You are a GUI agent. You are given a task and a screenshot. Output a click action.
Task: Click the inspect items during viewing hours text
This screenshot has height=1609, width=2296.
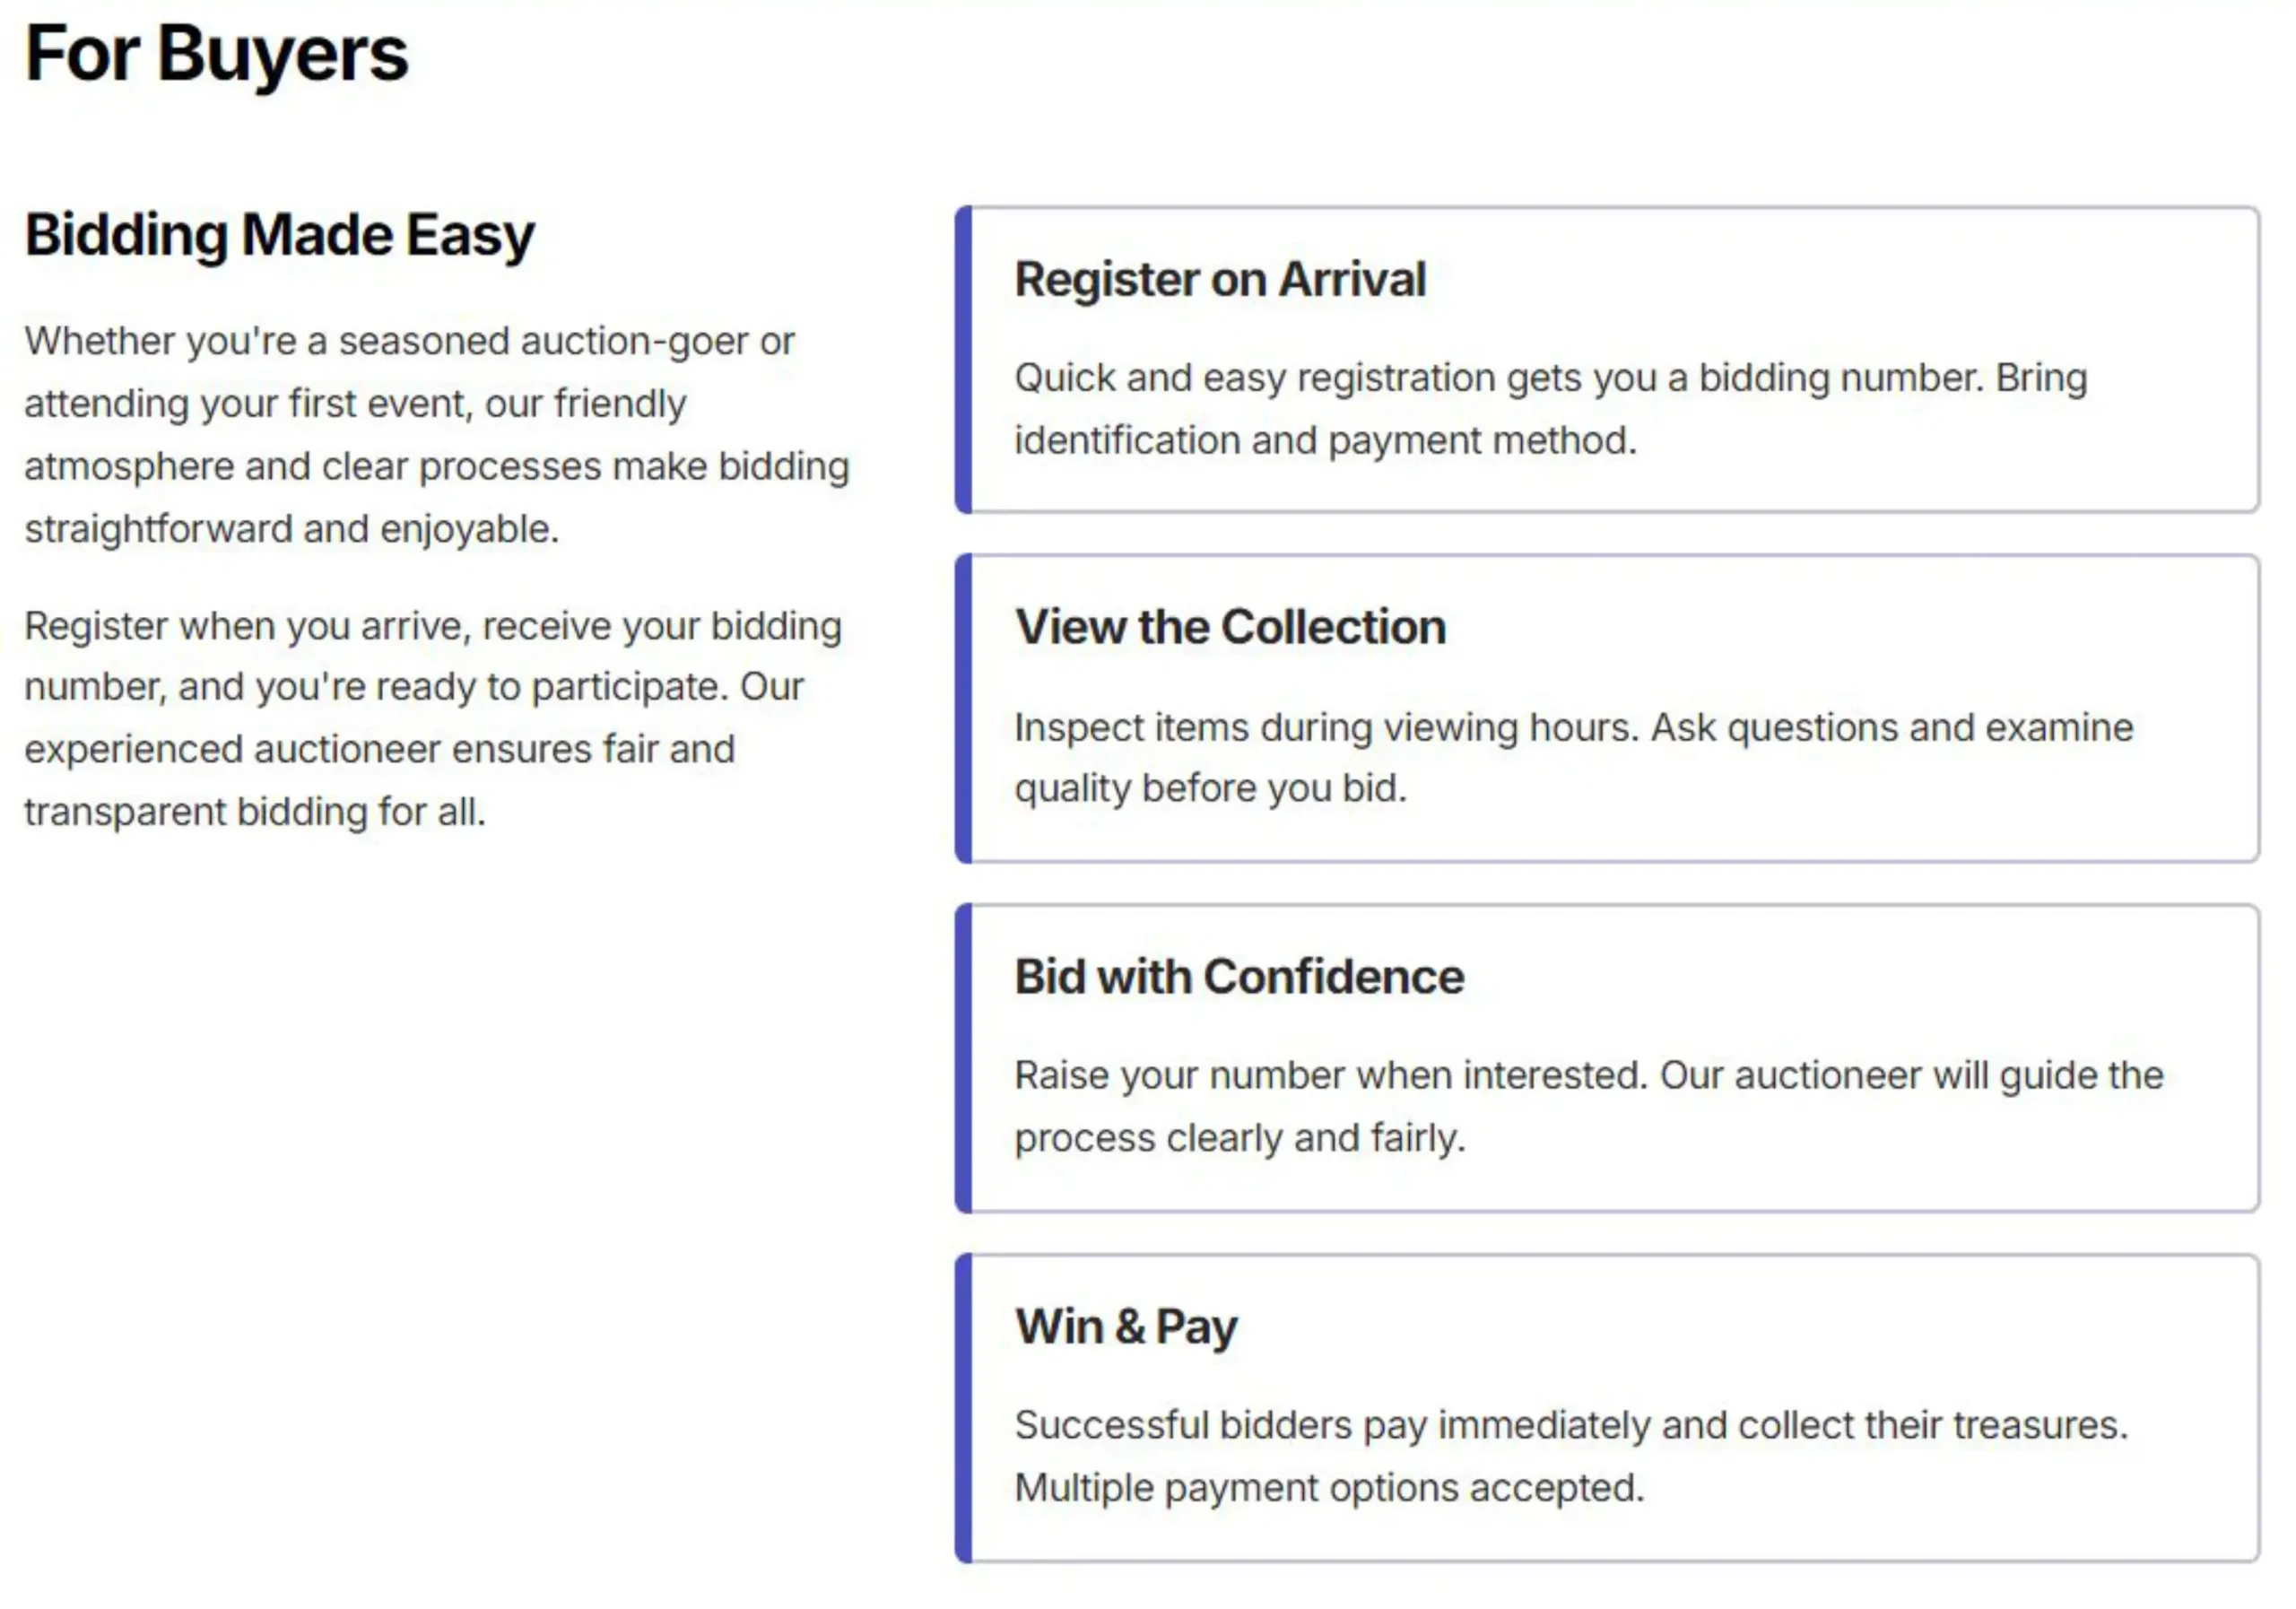point(1573,758)
